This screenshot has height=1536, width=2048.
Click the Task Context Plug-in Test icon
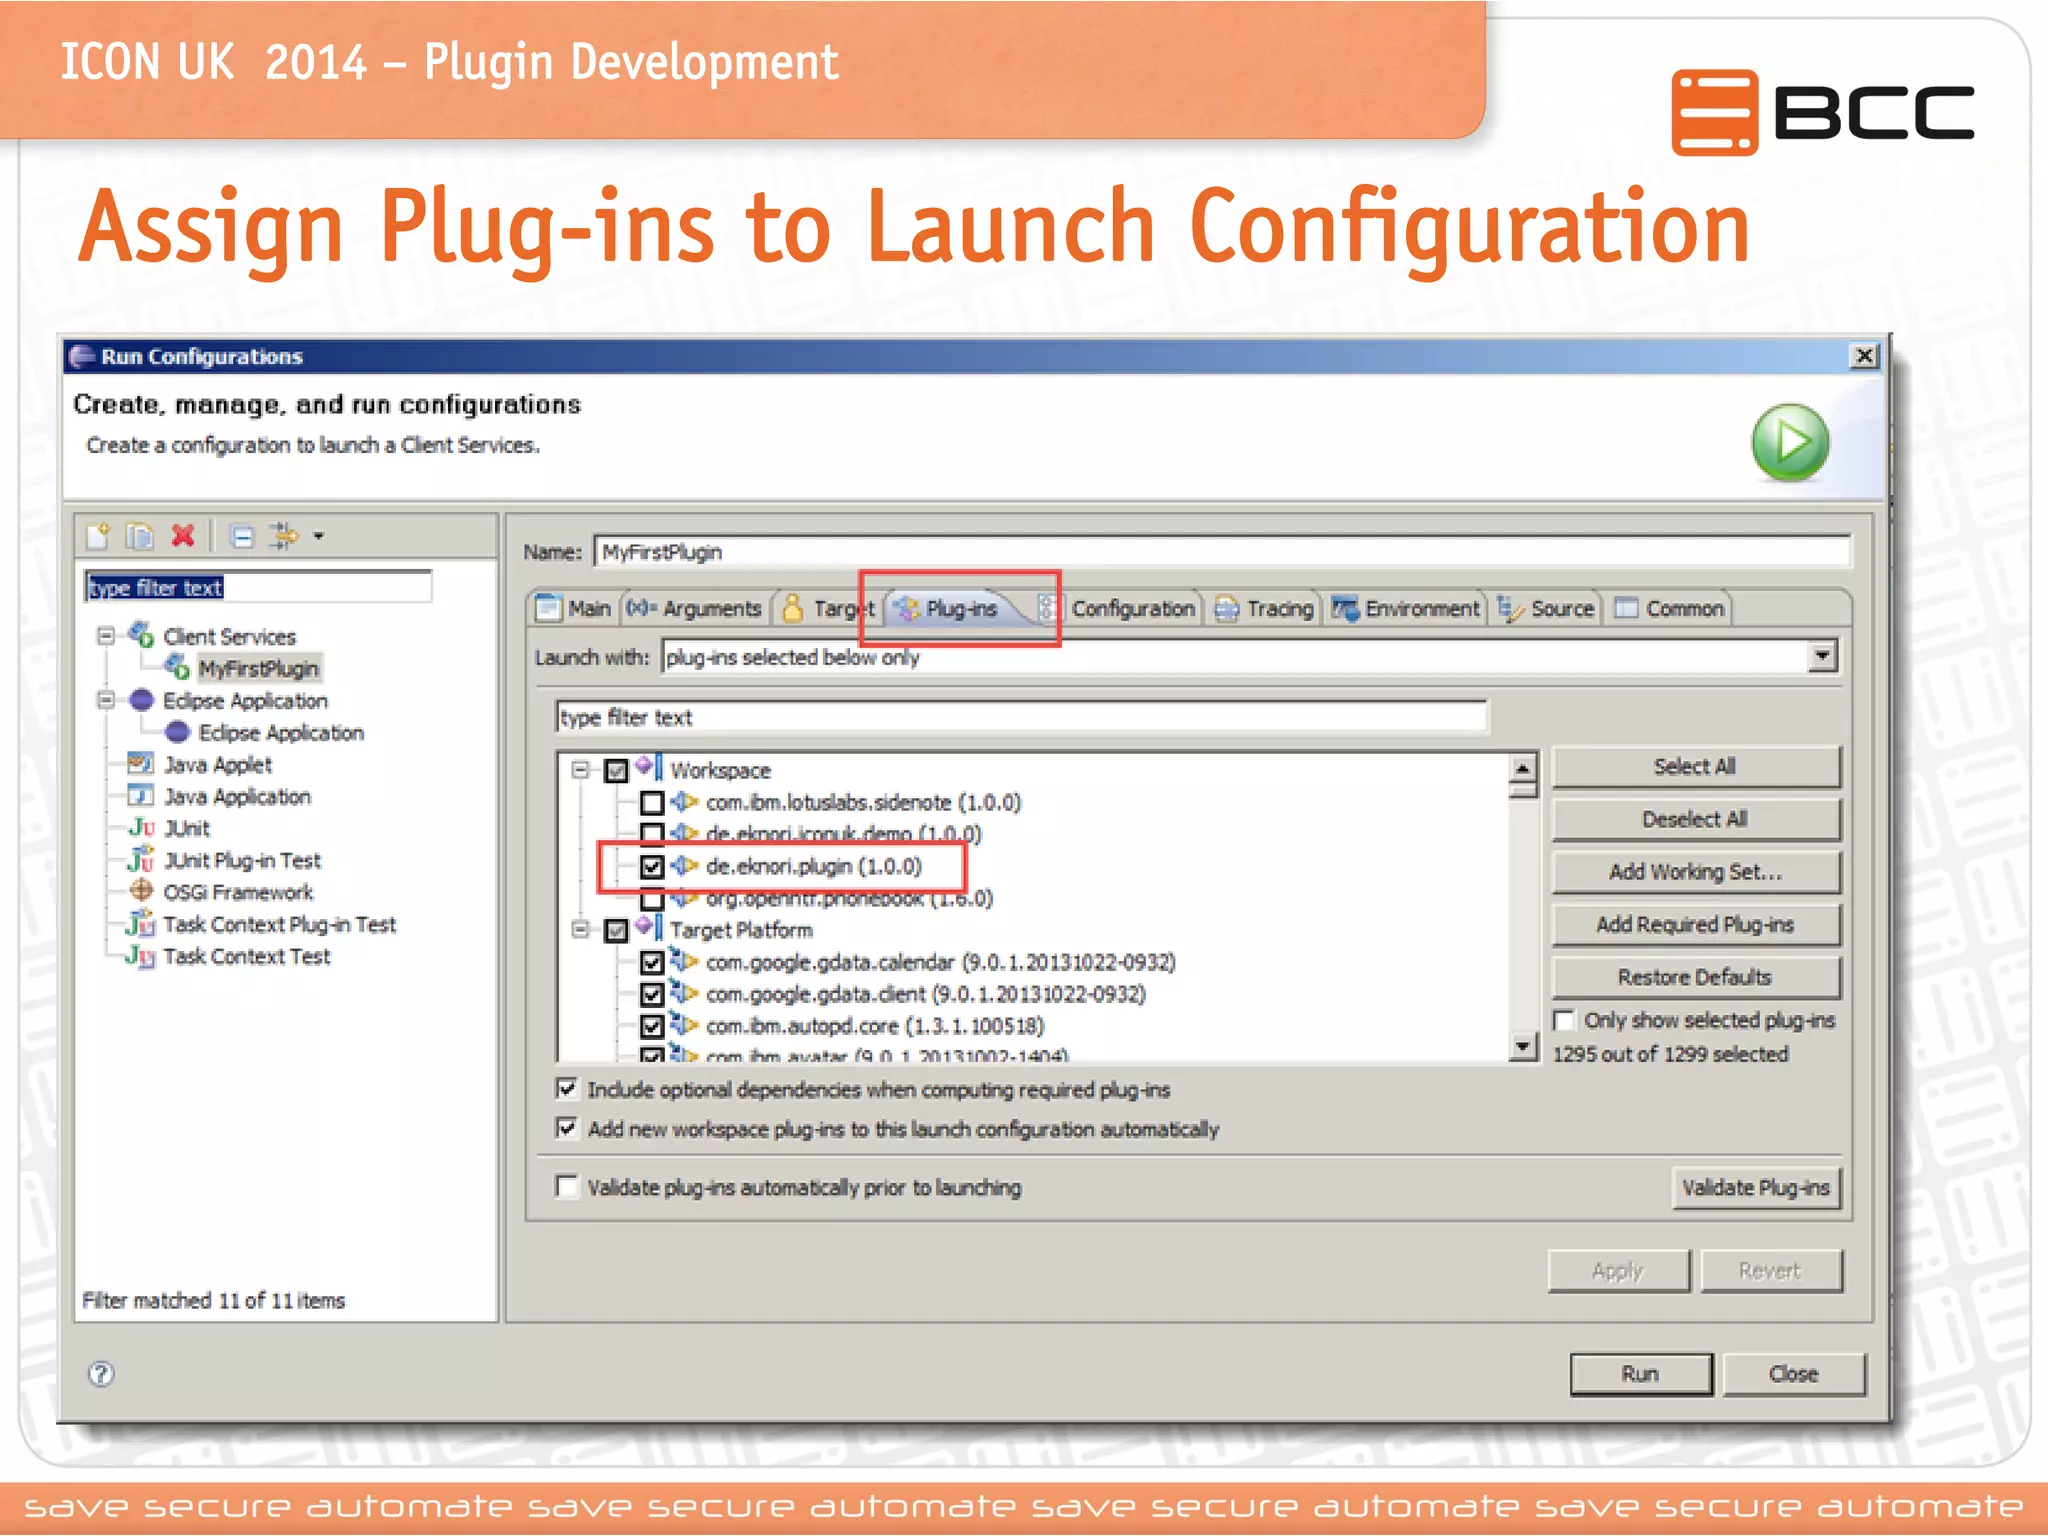(x=141, y=923)
